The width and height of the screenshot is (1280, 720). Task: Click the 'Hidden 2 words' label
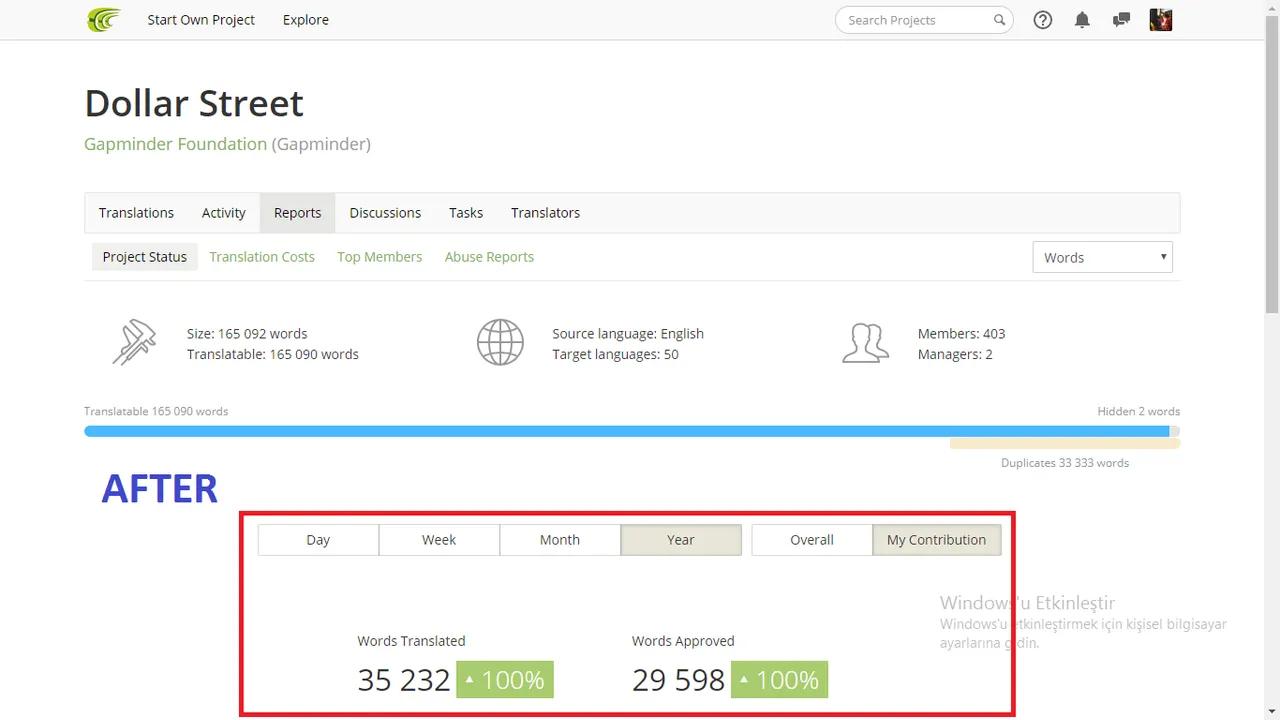[1138, 411]
